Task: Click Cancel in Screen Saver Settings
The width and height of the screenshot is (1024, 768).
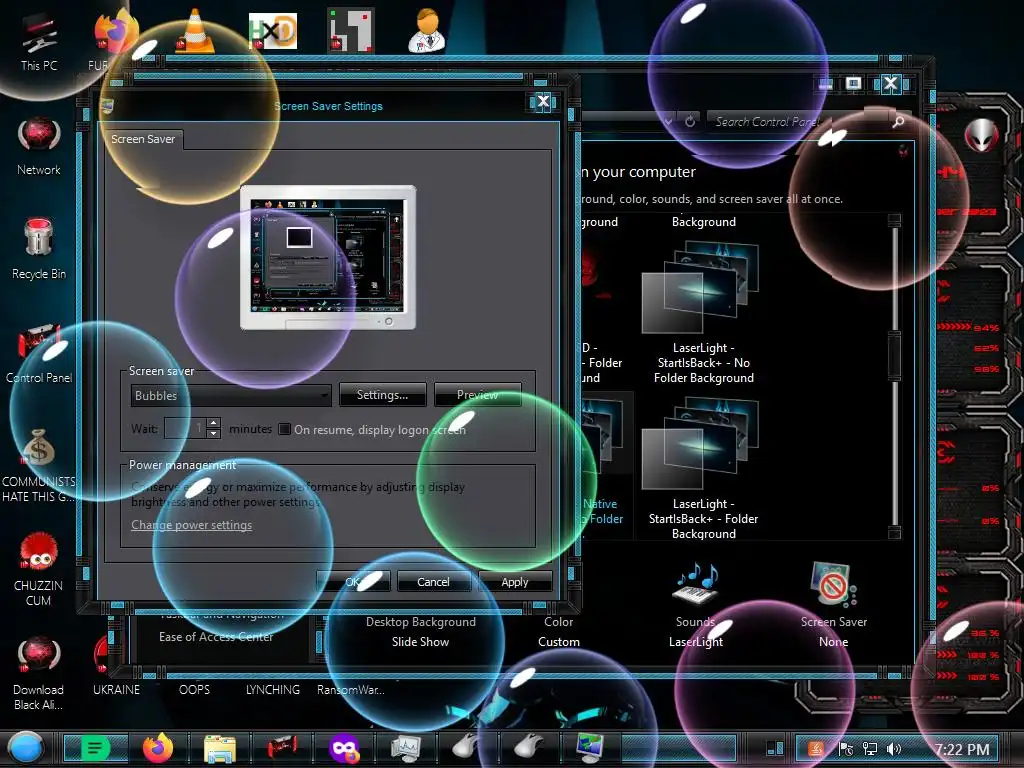Action: click(x=434, y=581)
